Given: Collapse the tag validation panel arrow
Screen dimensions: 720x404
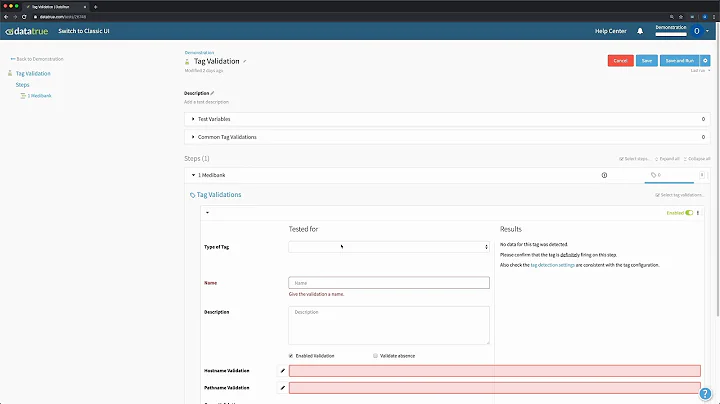Looking at the screenshot, I should pos(208,213).
